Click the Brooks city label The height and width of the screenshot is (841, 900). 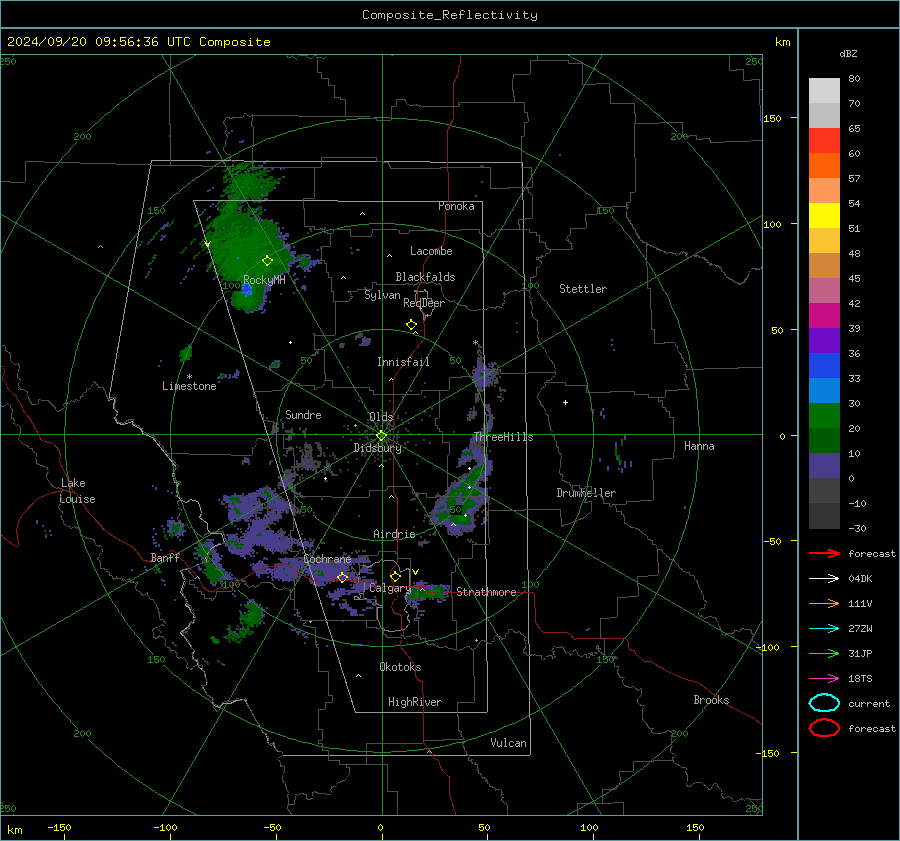(x=711, y=700)
